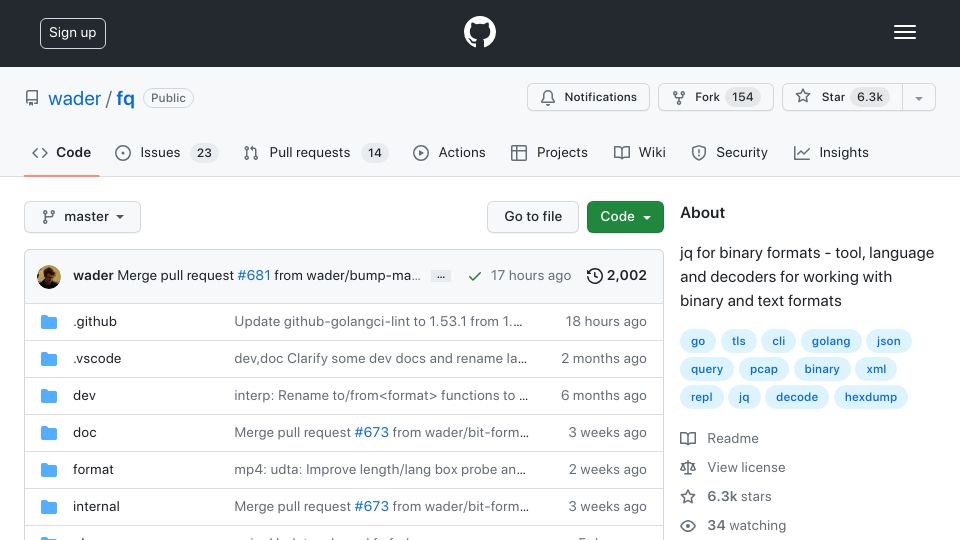Image resolution: width=960 pixels, height=540 pixels.
Task: Open the golangci-lint update commit message
Action: click(378, 321)
